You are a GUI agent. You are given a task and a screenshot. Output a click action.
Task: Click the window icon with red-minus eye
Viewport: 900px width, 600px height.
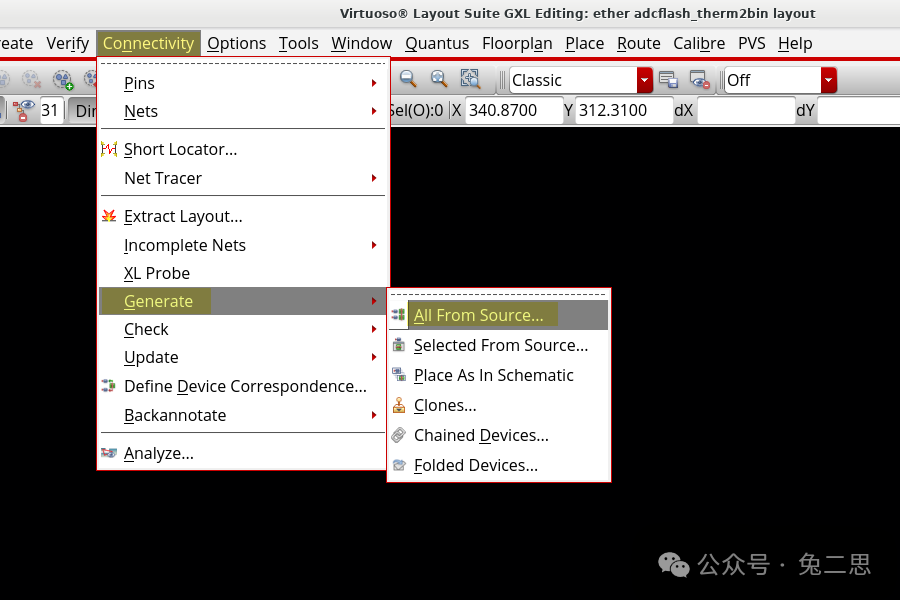[x=700, y=80]
